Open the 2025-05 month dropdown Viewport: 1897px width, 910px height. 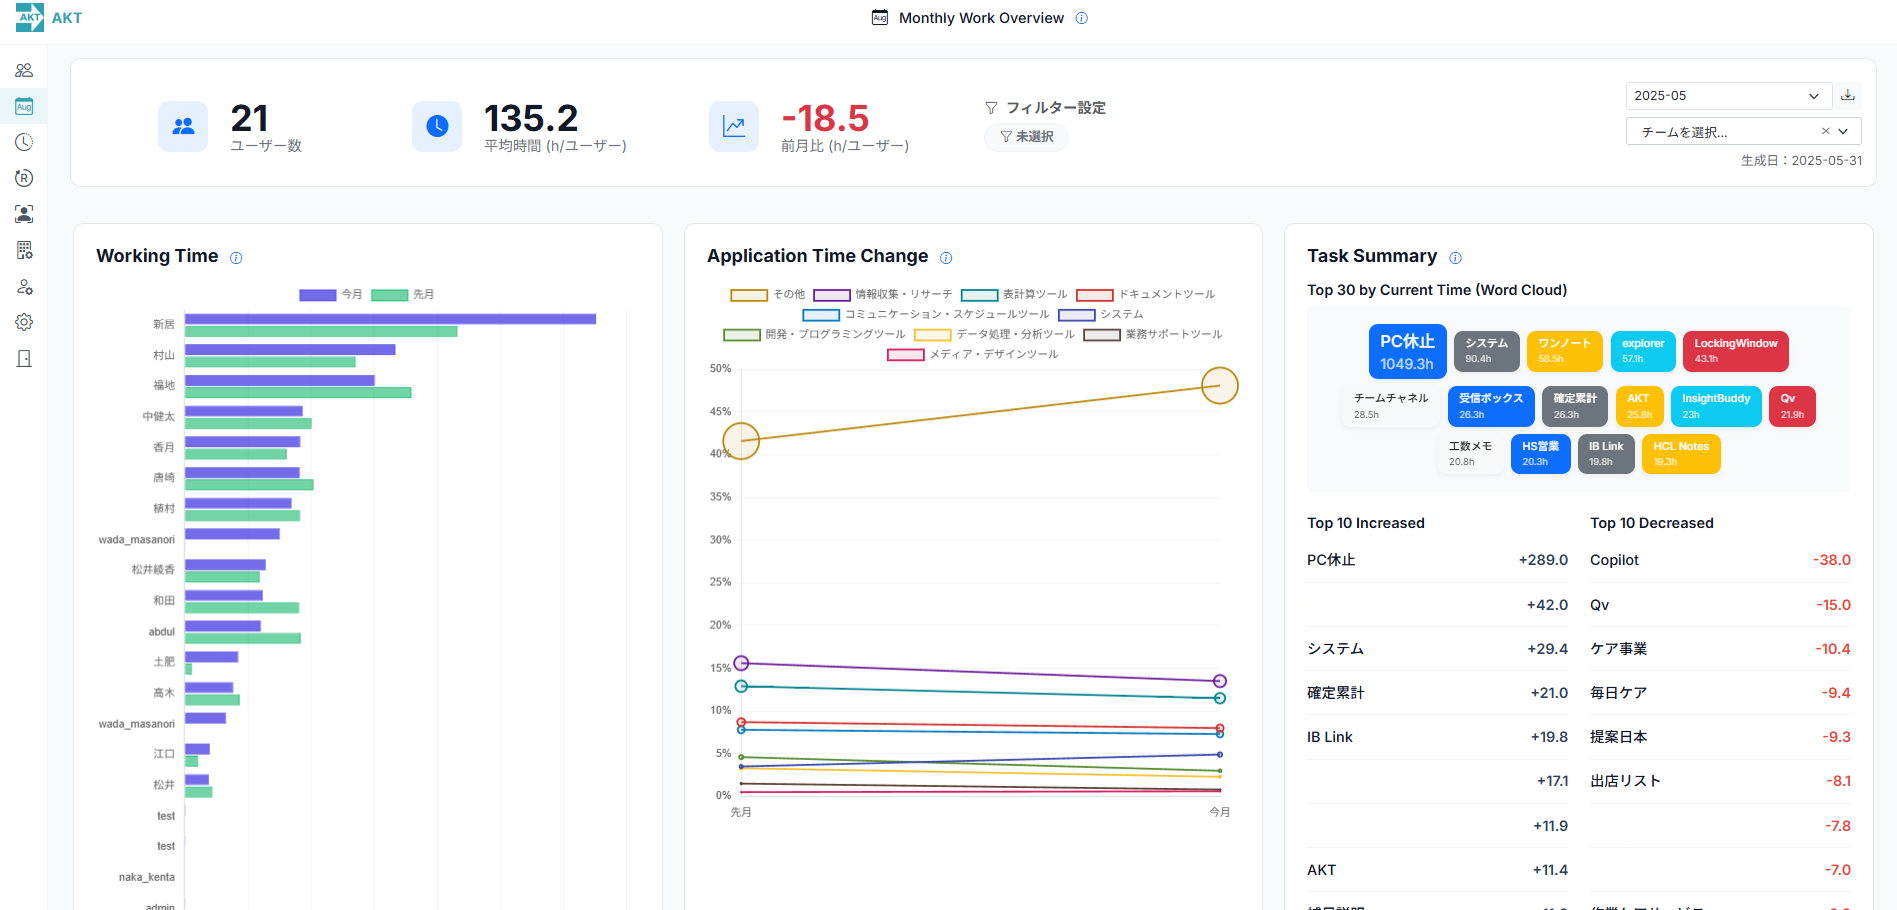coord(1728,96)
